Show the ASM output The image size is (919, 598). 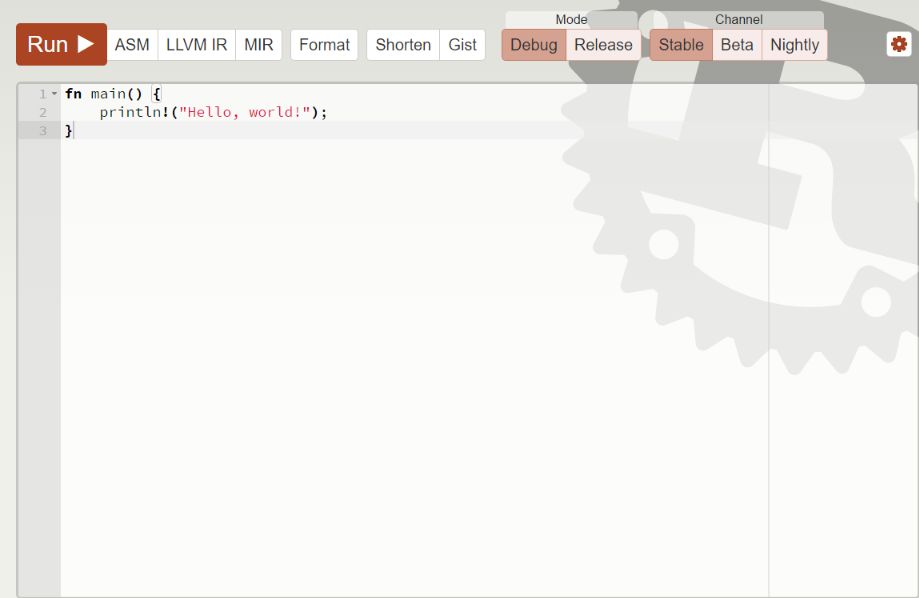coord(133,44)
